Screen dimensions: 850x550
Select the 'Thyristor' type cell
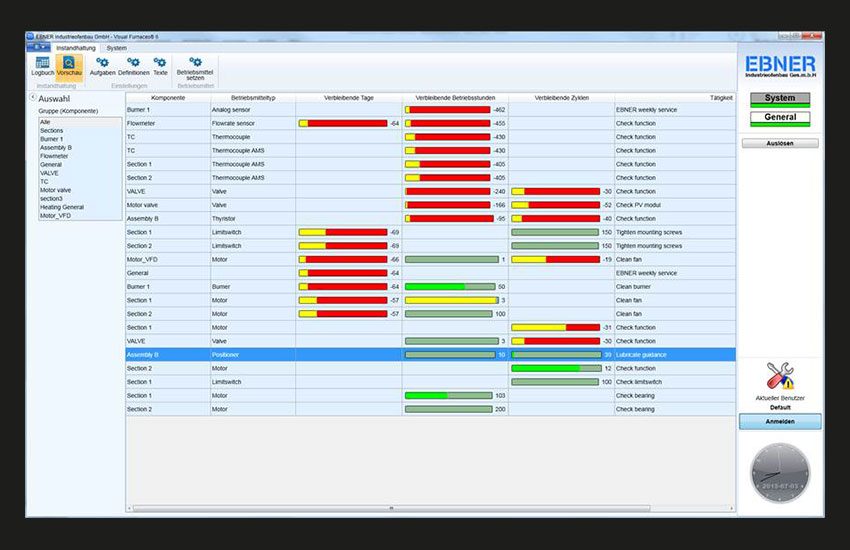tap(253, 219)
